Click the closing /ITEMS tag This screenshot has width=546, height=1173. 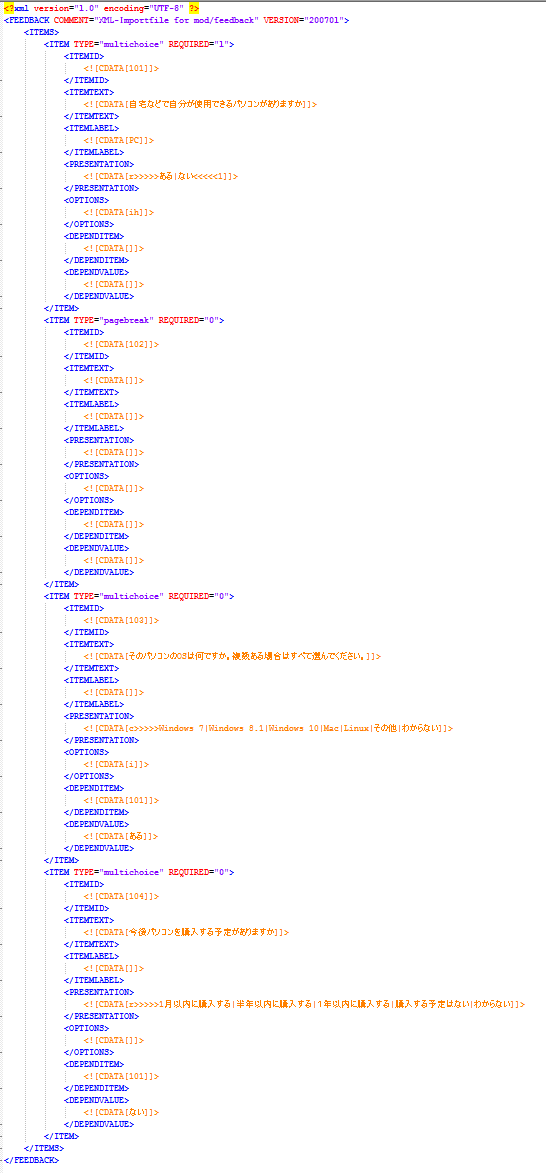(x=43, y=1148)
